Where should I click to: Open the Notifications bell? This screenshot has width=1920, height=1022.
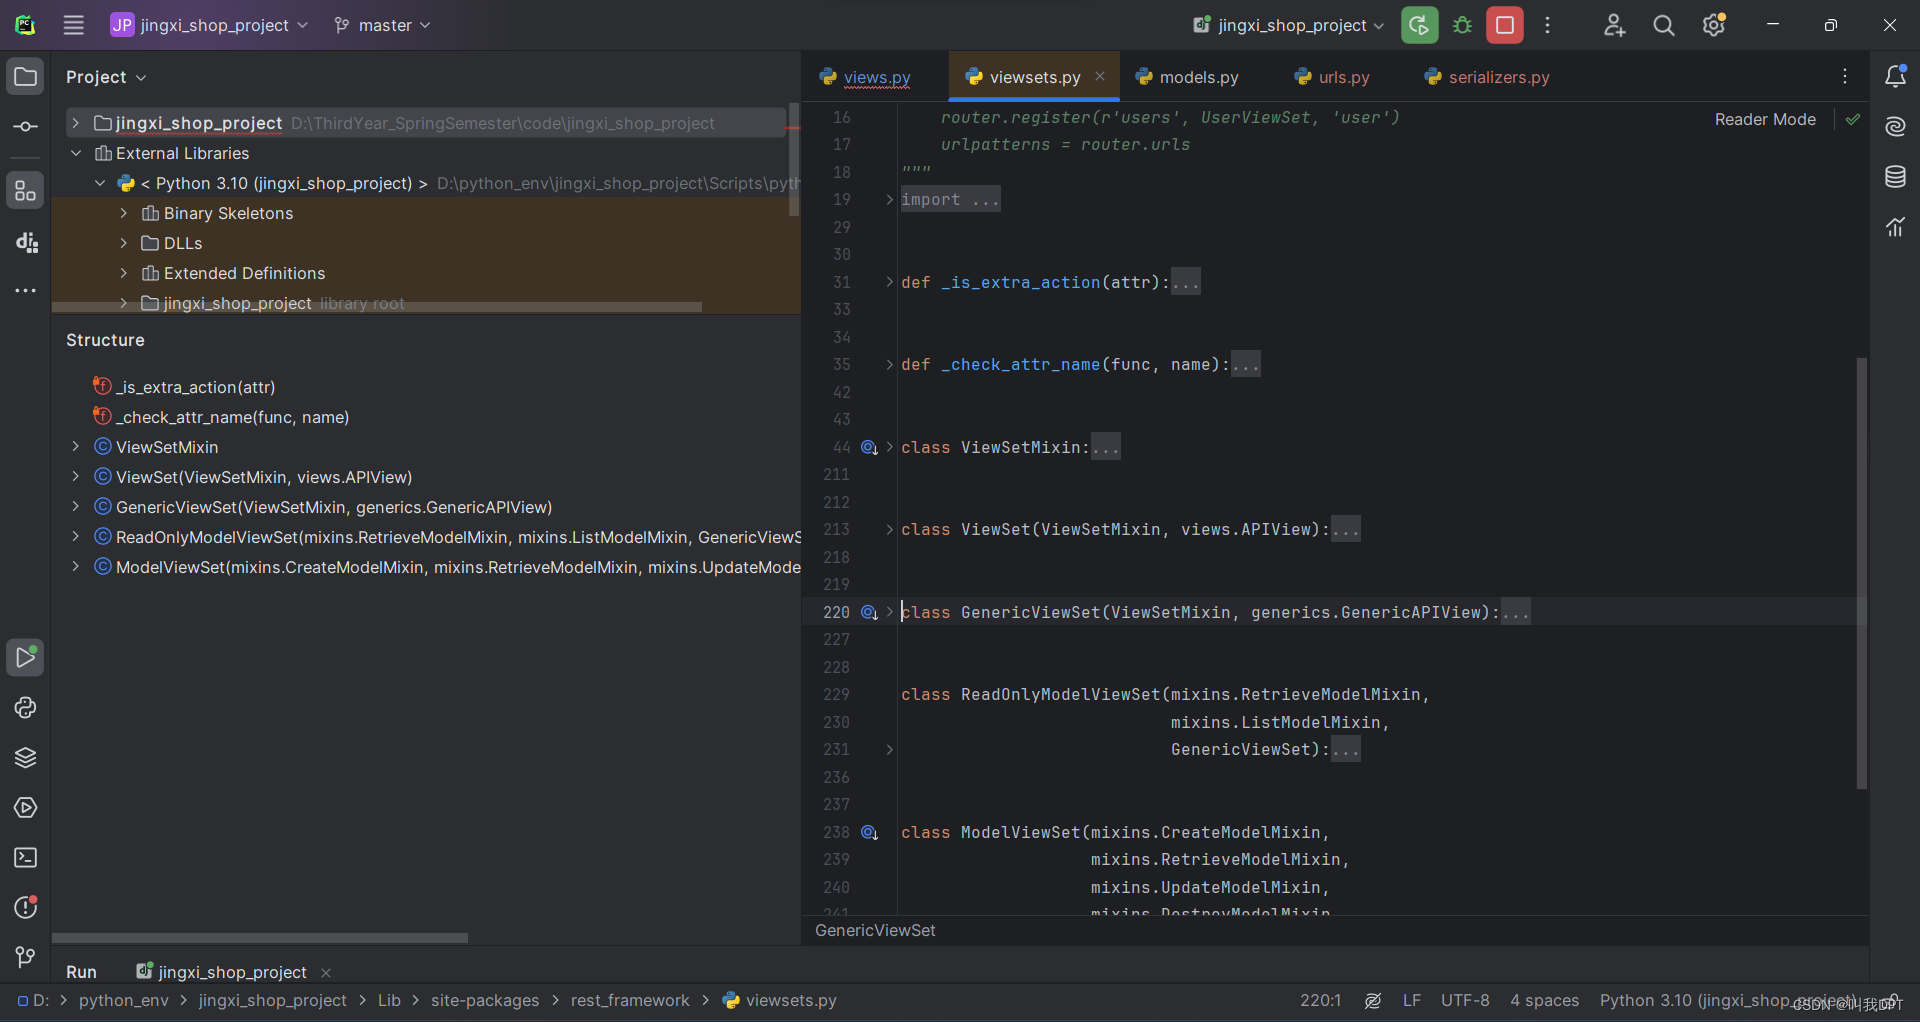coord(1895,77)
